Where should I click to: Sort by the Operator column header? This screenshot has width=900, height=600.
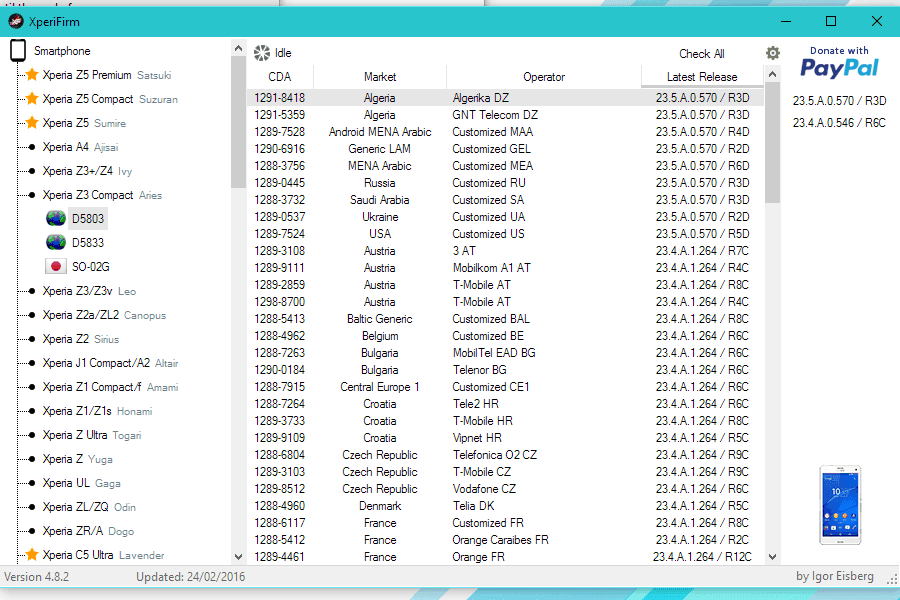tap(544, 77)
